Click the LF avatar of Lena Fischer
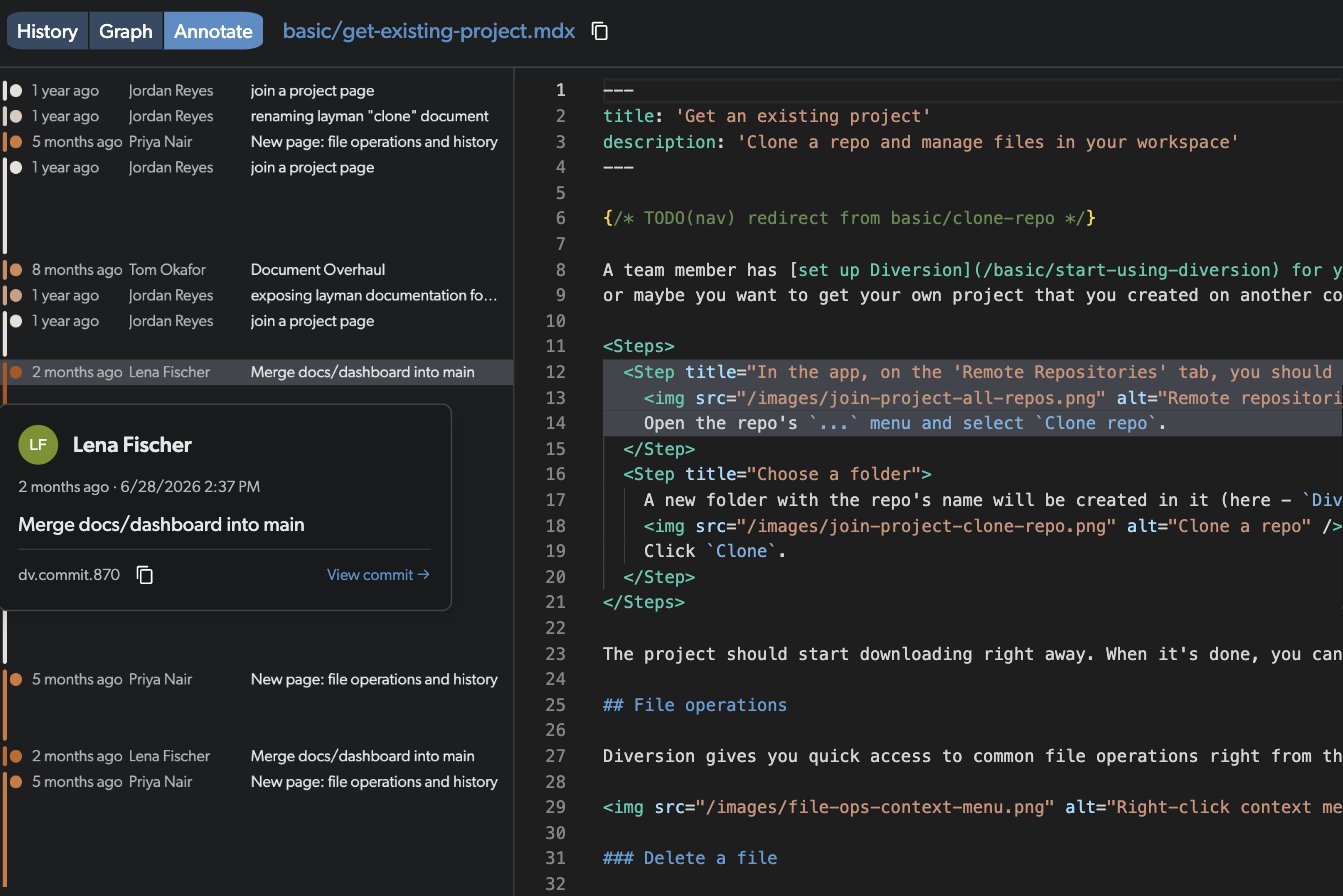The width and height of the screenshot is (1343, 896). click(38, 445)
